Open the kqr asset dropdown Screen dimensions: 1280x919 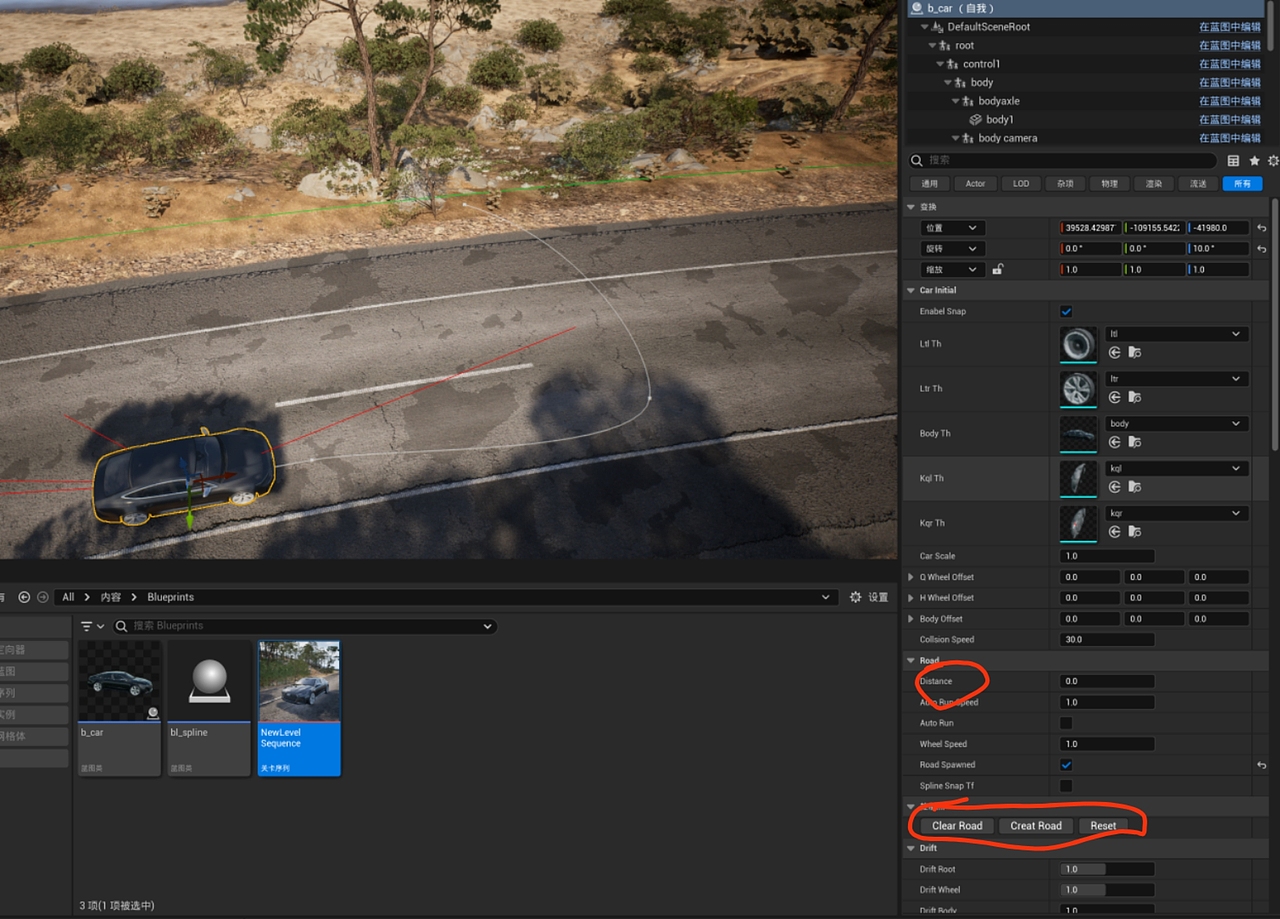click(x=1176, y=513)
